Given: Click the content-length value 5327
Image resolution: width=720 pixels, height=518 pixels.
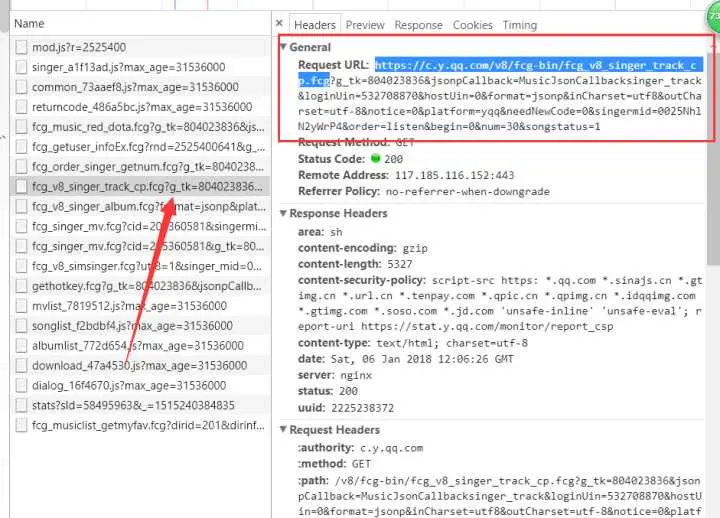Looking at the screenshot, I should pos(399,264).
